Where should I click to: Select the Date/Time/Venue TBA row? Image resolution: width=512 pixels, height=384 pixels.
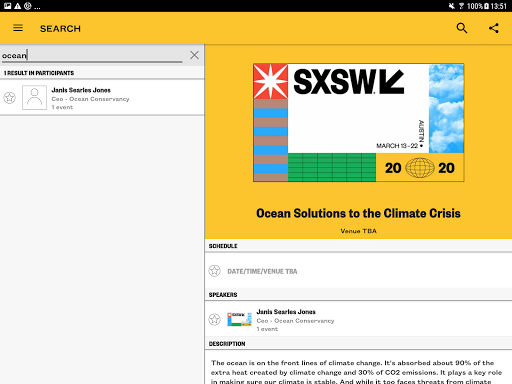point(358,271)
